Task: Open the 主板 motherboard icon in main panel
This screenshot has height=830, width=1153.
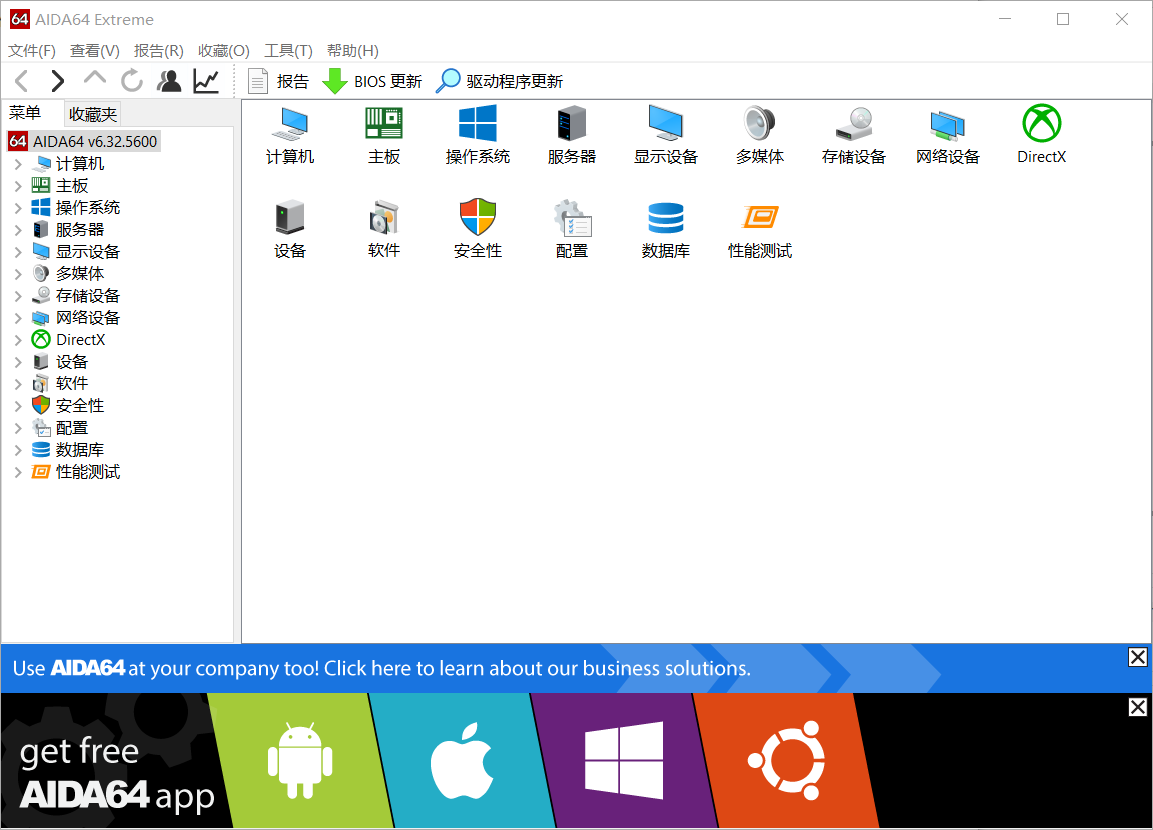Action: [384, 135]
